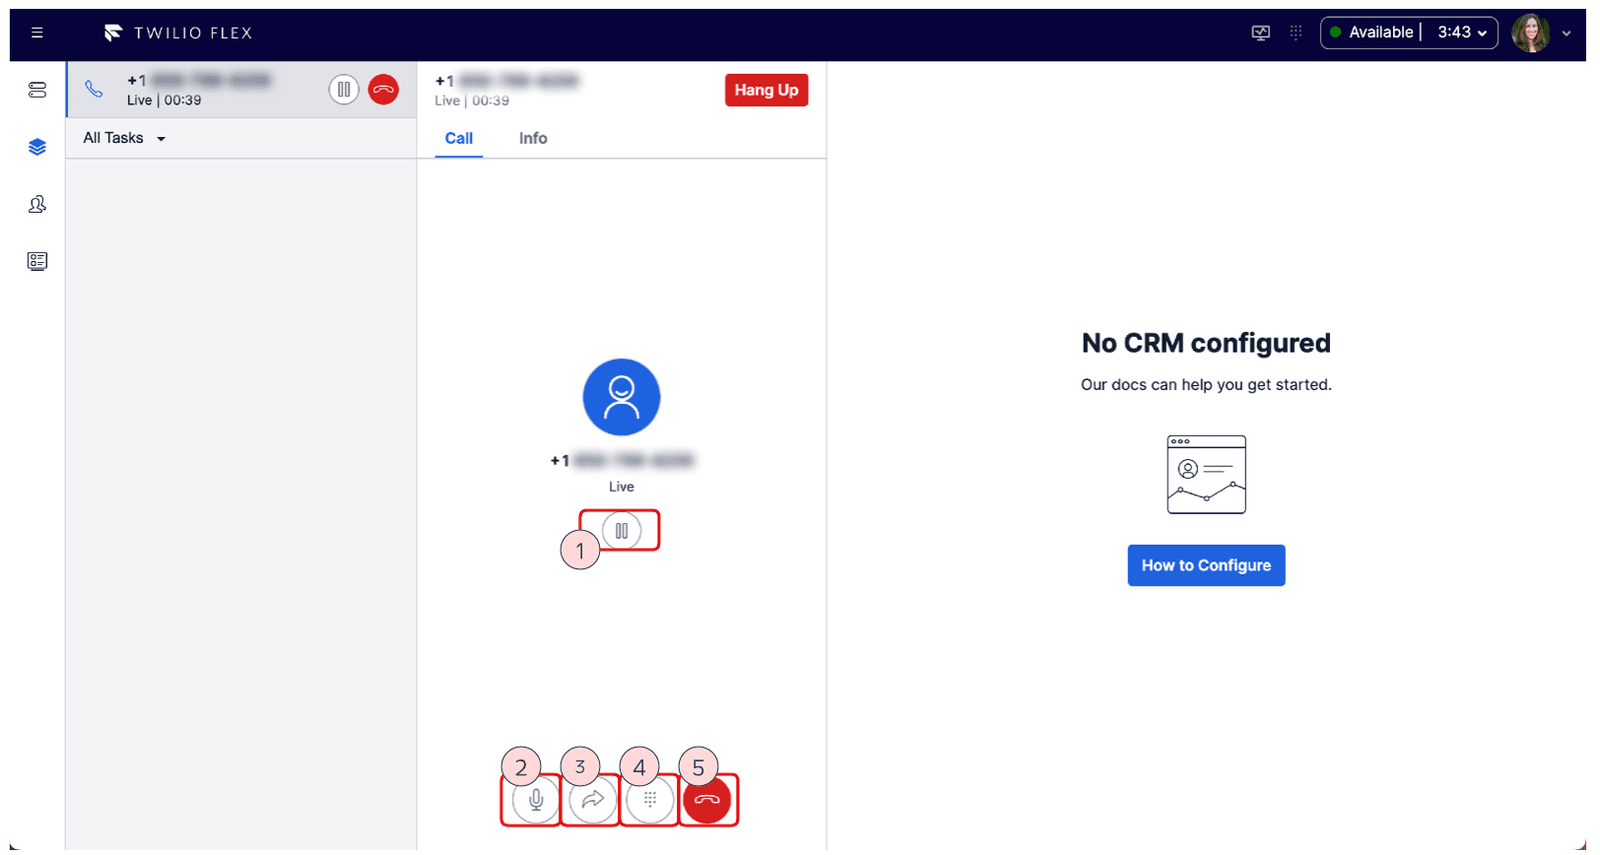Mute the microphone on the call

point(536,800)
